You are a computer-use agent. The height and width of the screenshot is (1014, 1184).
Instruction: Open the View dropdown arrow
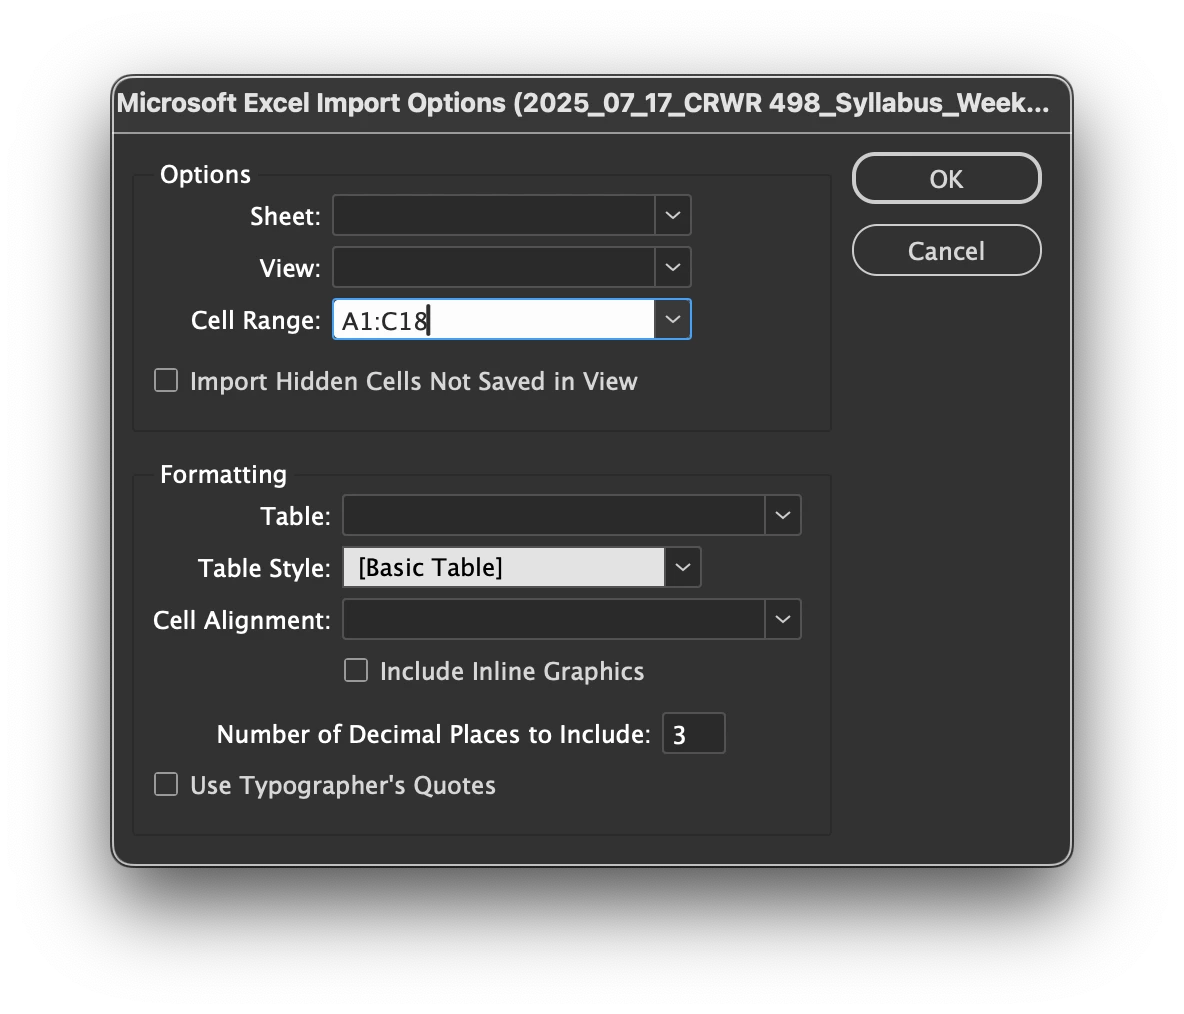(x=673, y=267)
